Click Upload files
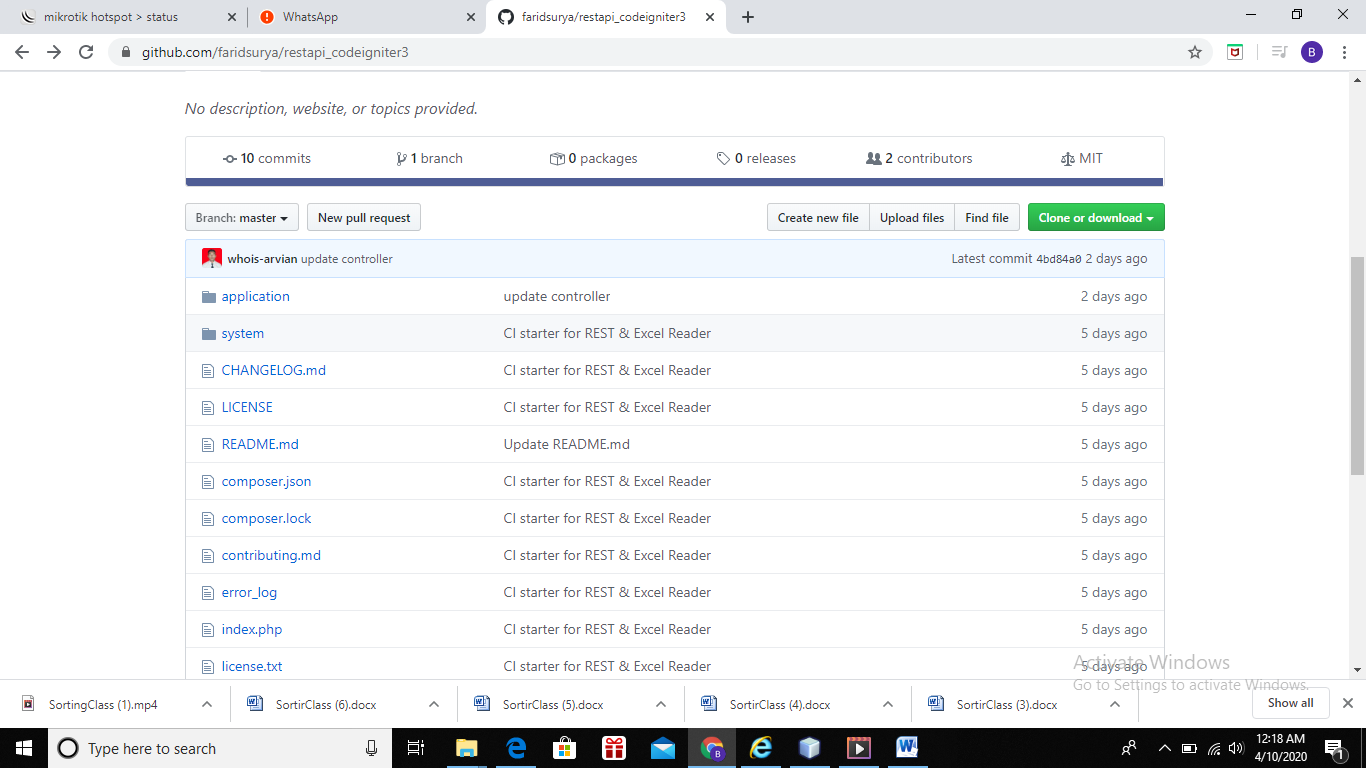The image size is (1366, 768). click(x=912, y=218)
